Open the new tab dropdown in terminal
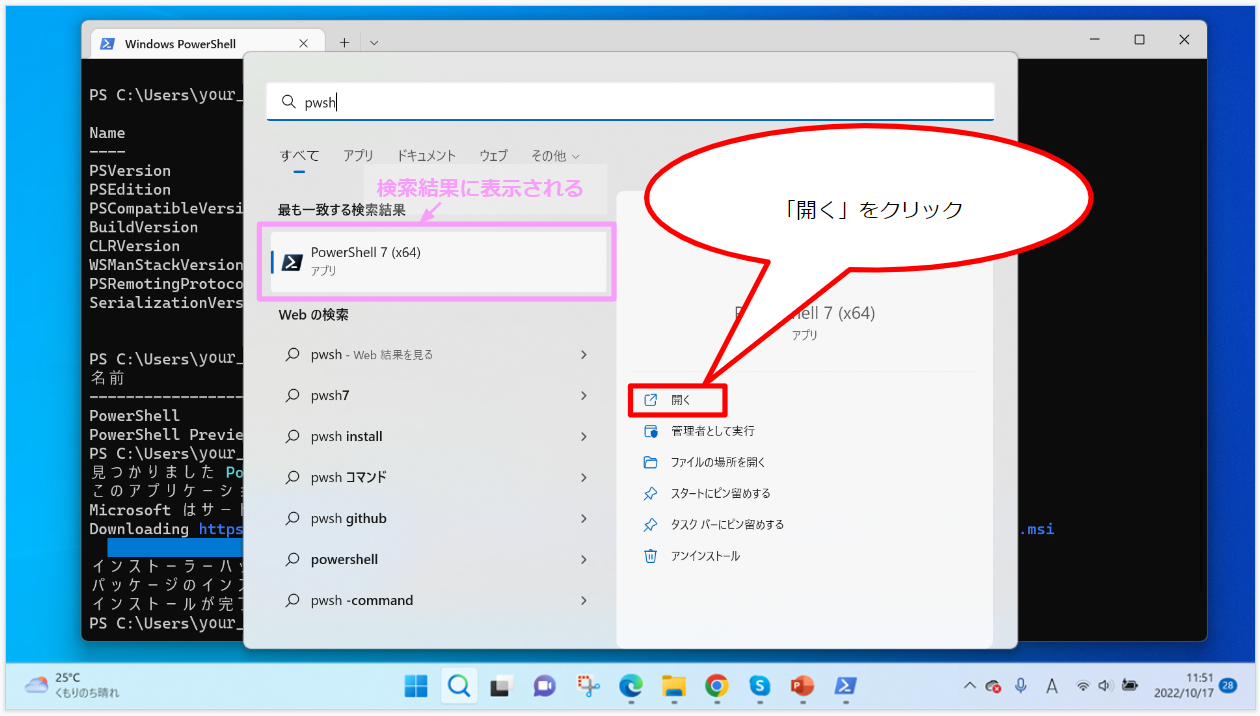This screenshot has width=1260, height=716. tap(374, 43)
